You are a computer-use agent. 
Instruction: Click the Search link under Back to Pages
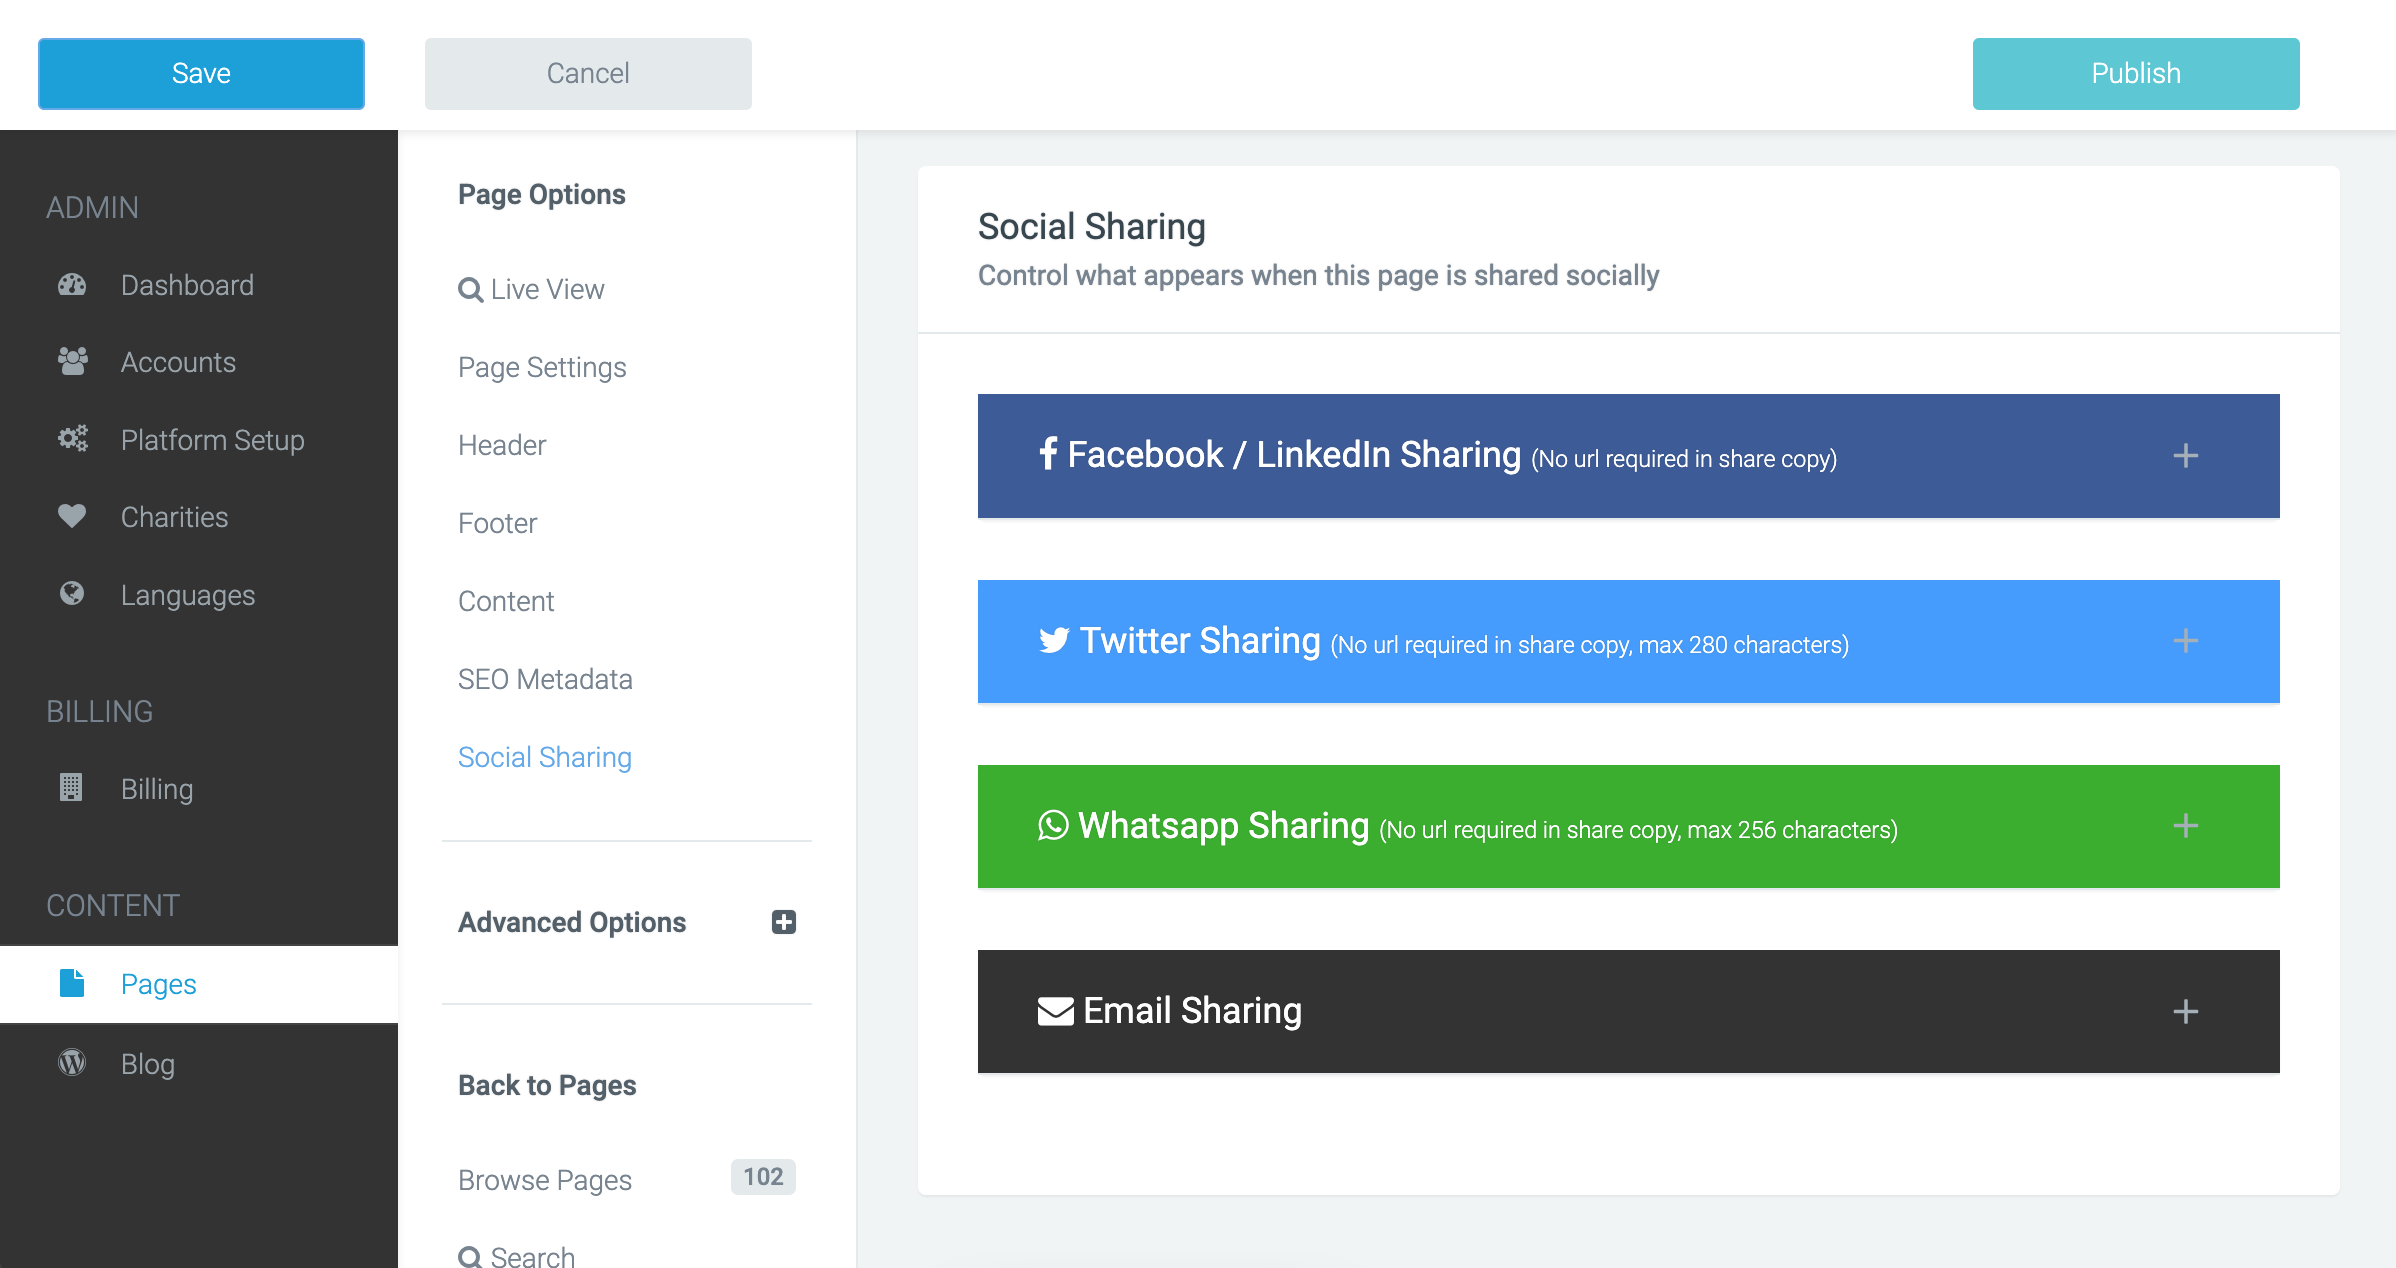pos(517,1256)
